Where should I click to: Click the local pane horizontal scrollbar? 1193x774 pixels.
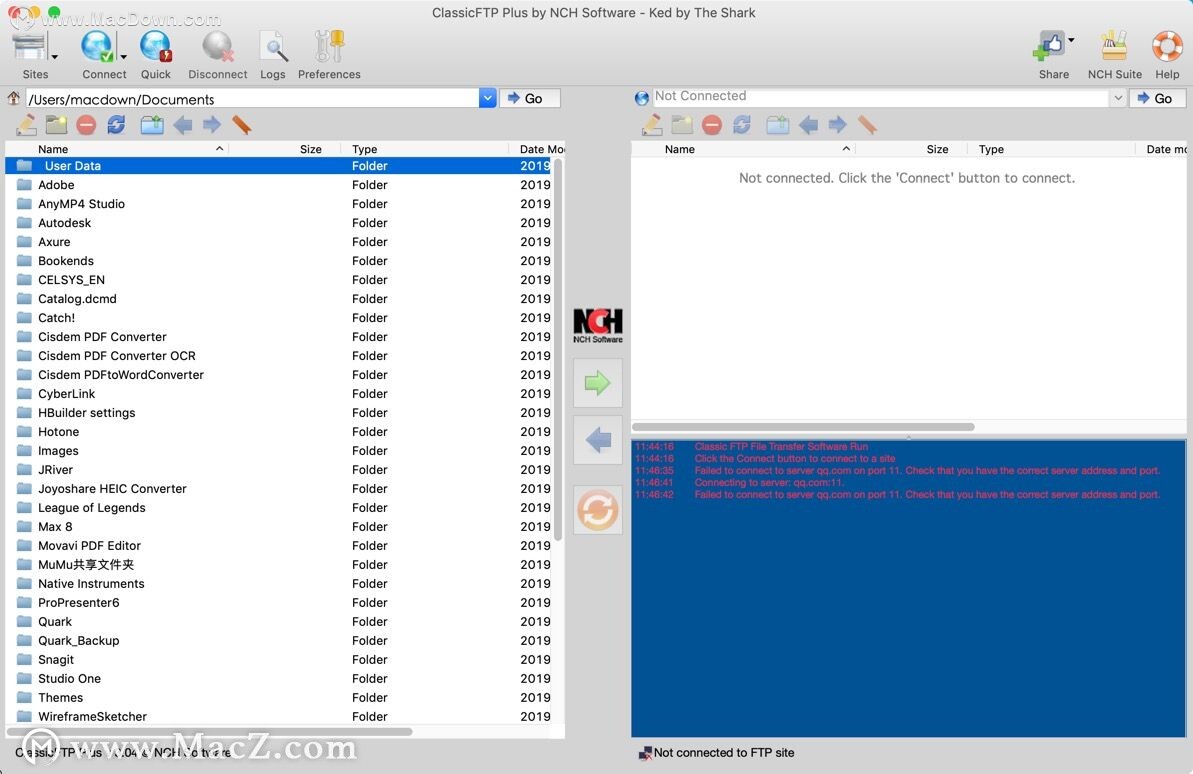pos(210,732)
